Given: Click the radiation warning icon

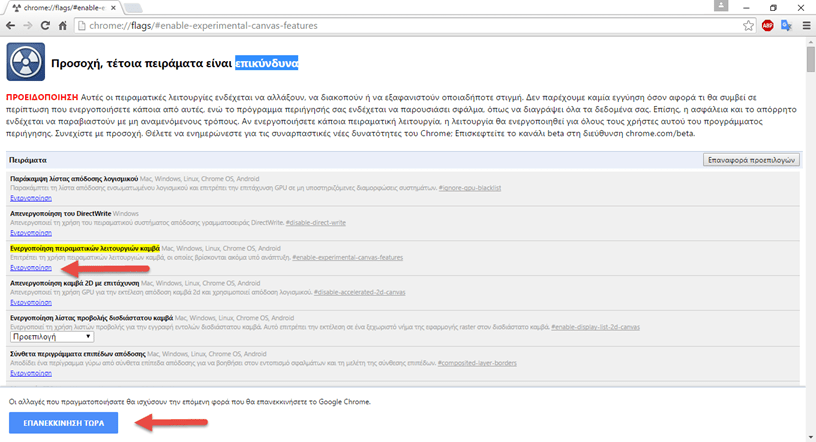Looking at the screenshot, I should [26, 62].
